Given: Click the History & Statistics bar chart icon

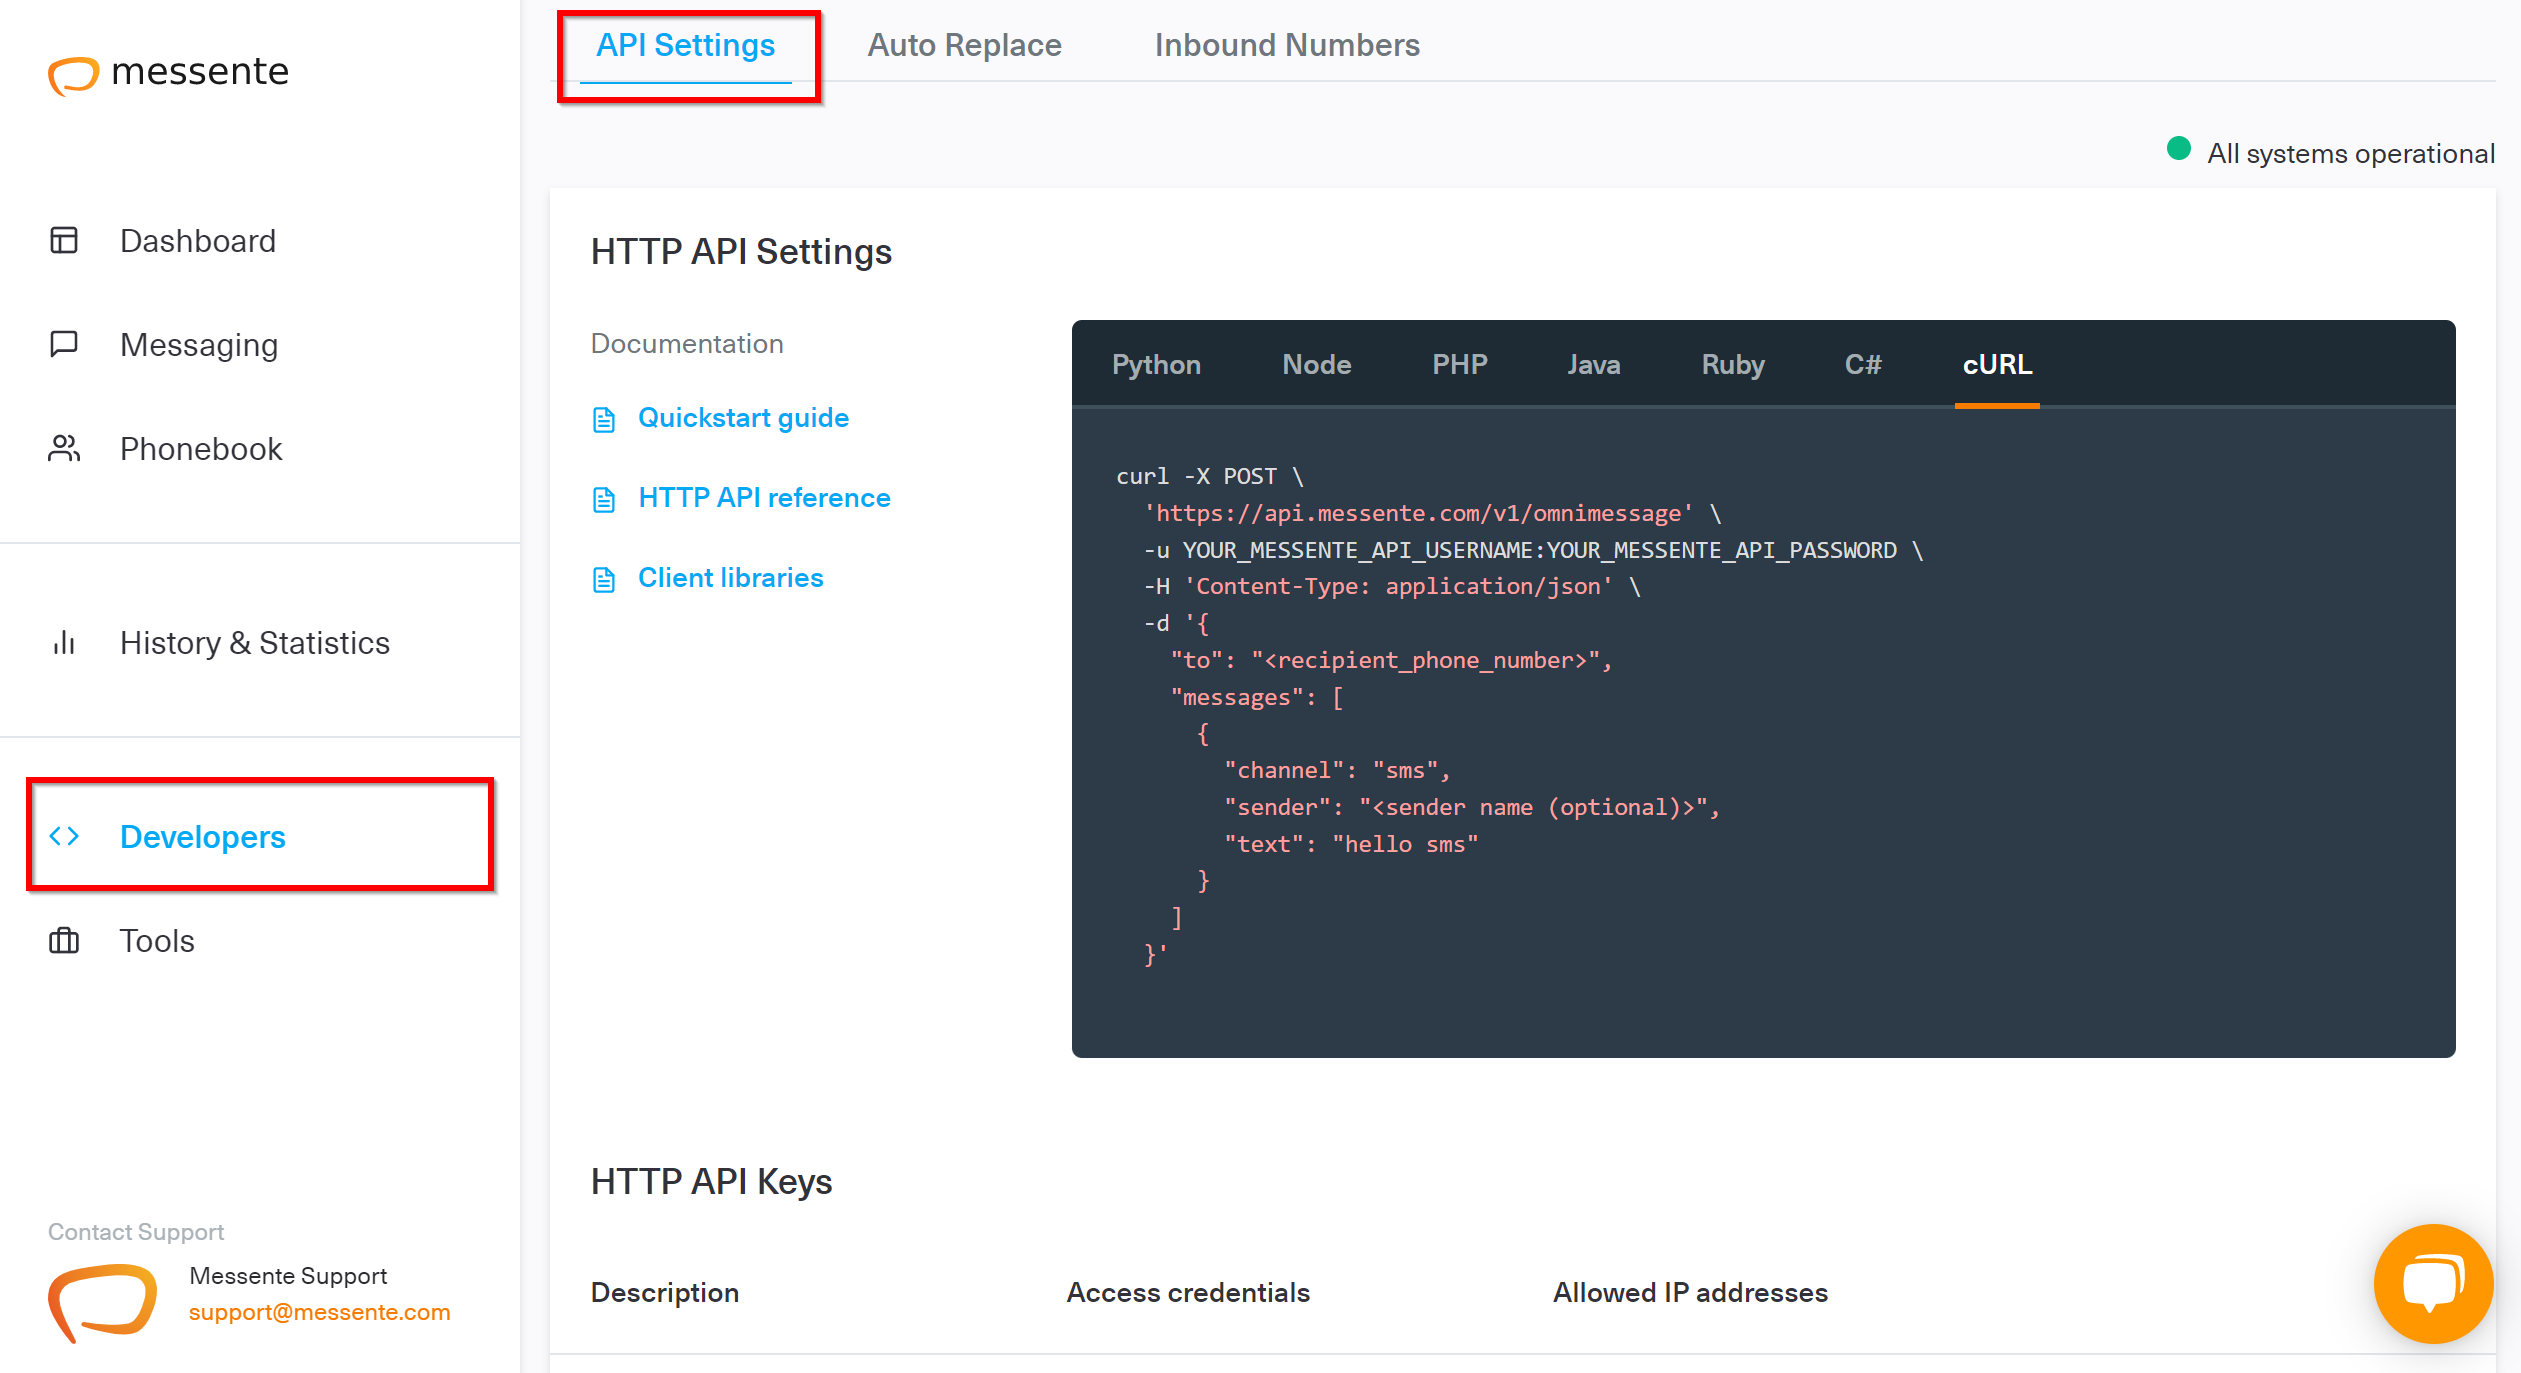Looking at the screenshot, I should click(x=64, y=642).
